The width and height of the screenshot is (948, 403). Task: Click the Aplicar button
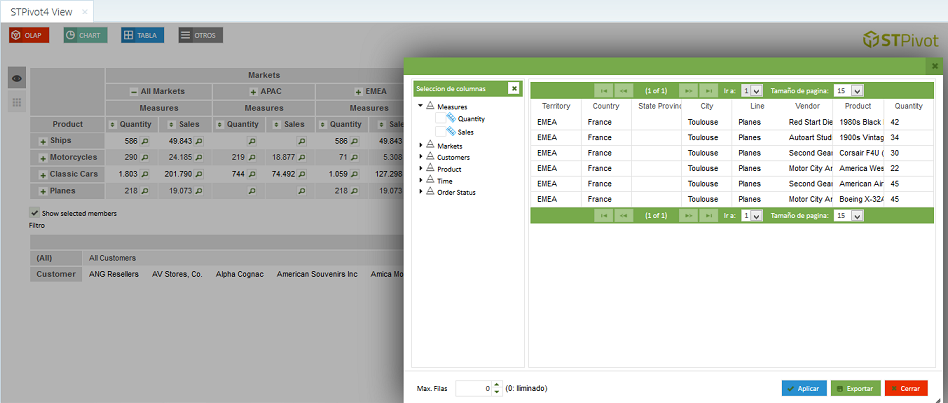coord(804,388)
